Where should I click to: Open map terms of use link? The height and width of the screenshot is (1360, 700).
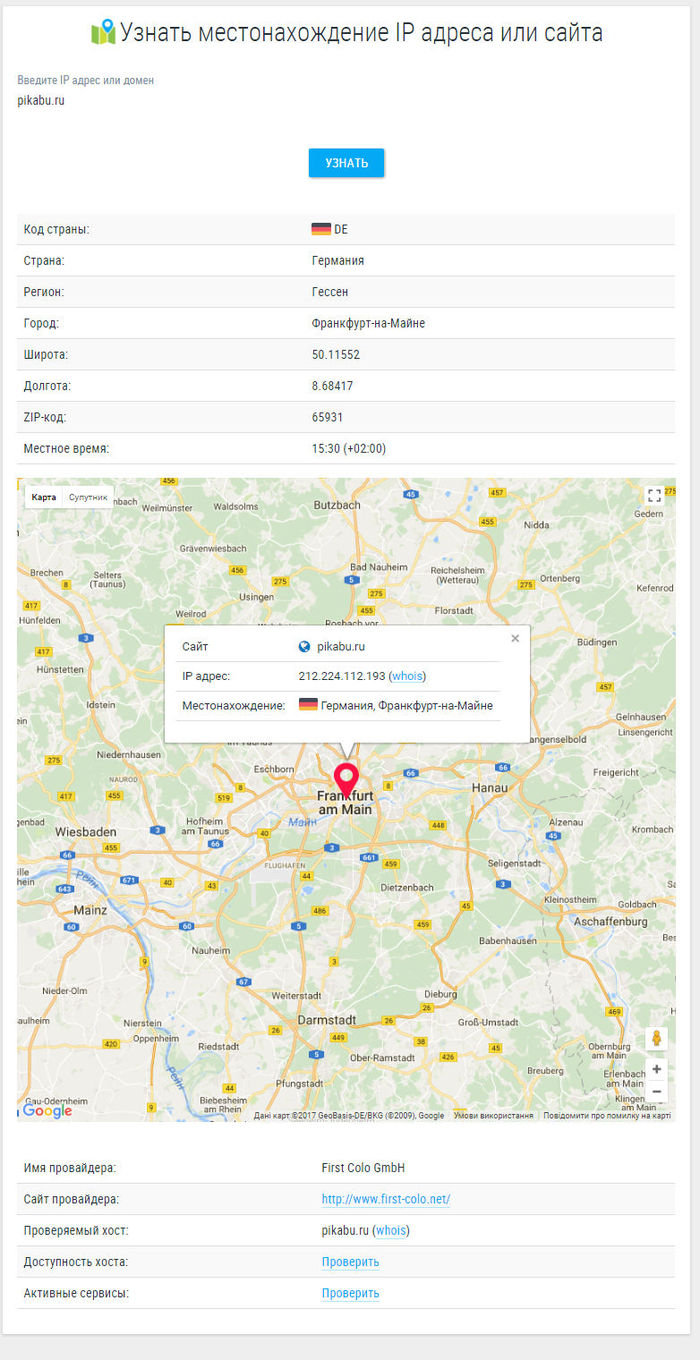(493, 1115)
